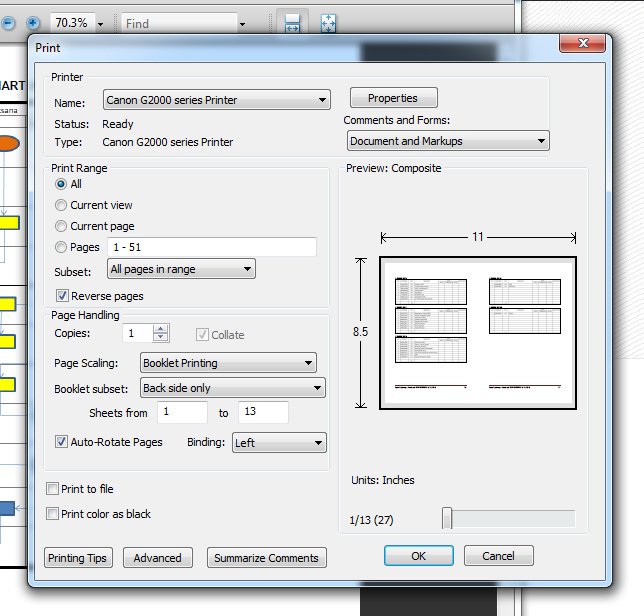Open the Binding dropdown
This screenshot has height=616, width=644.
[x=279, y=443]
